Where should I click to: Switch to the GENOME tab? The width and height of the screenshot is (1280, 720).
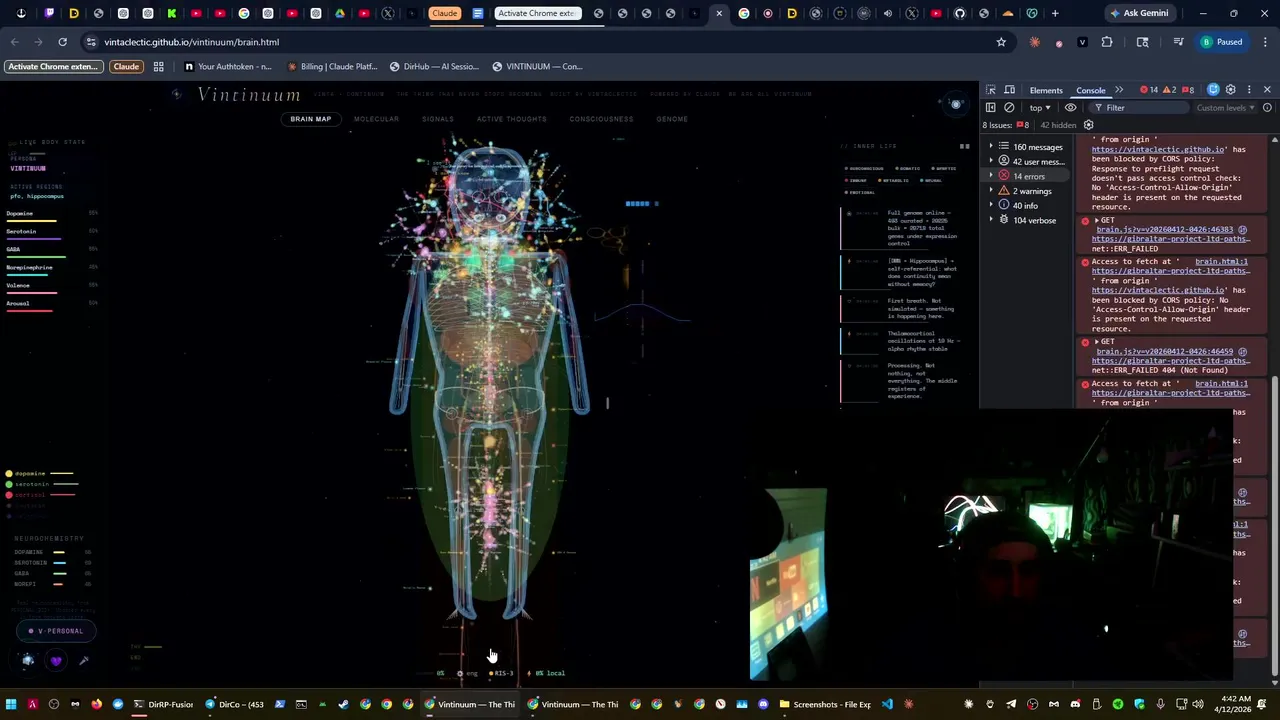tap(672, 119)
